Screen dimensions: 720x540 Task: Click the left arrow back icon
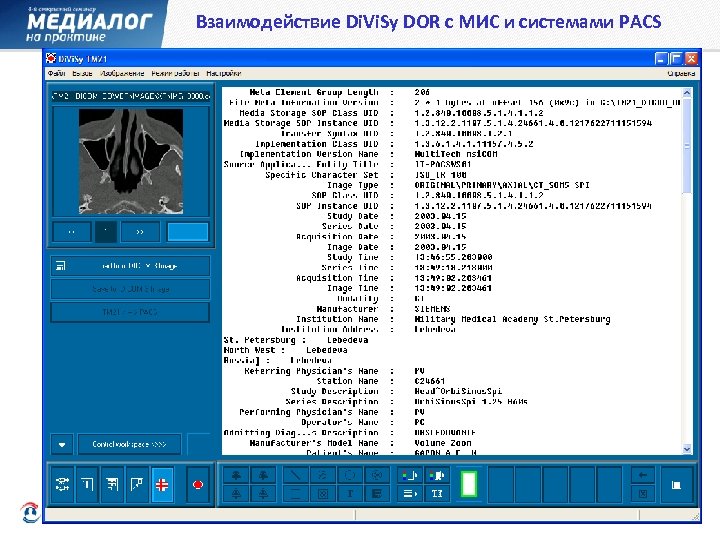click(x=643, y=475)
